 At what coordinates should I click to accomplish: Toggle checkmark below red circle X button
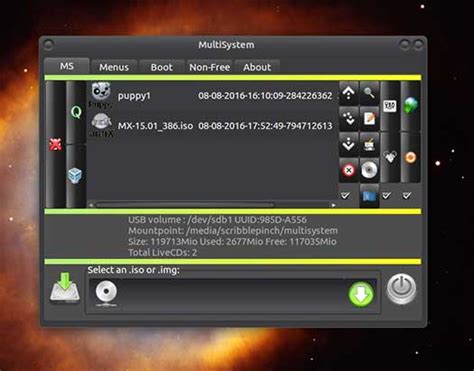tap(346, 195)
